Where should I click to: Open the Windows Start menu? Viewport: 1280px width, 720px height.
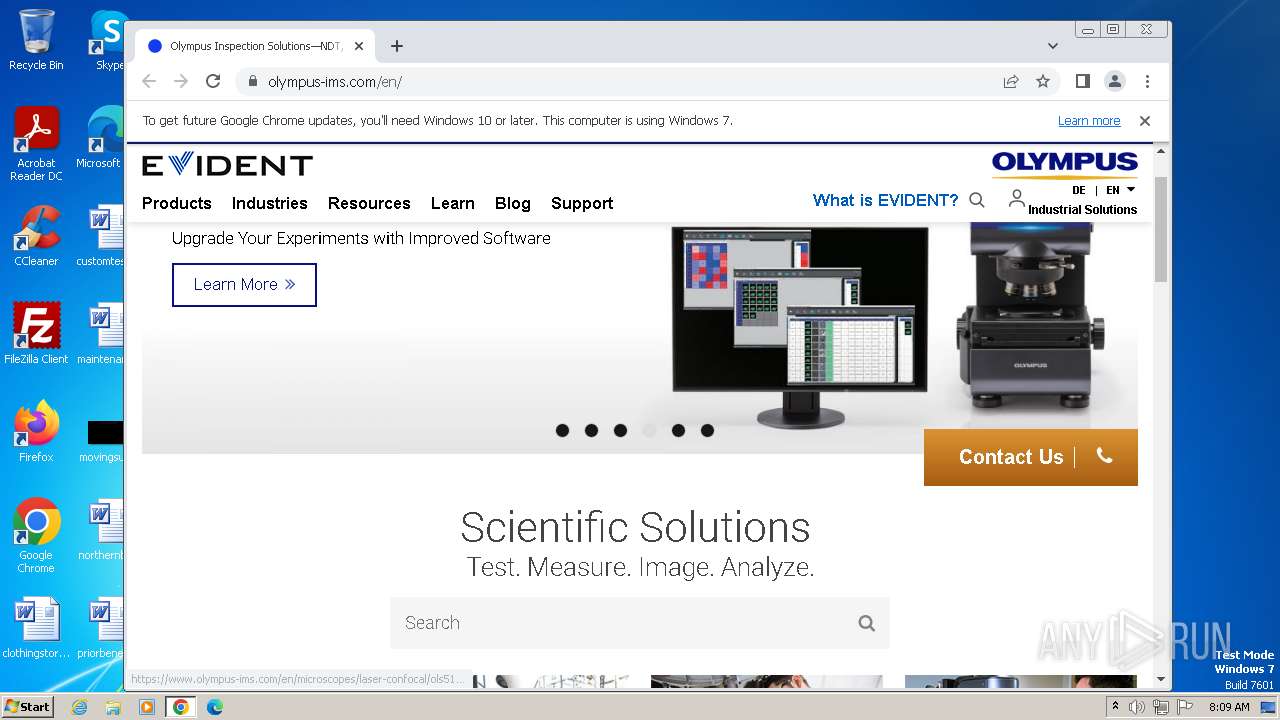[x=27, y=706]
